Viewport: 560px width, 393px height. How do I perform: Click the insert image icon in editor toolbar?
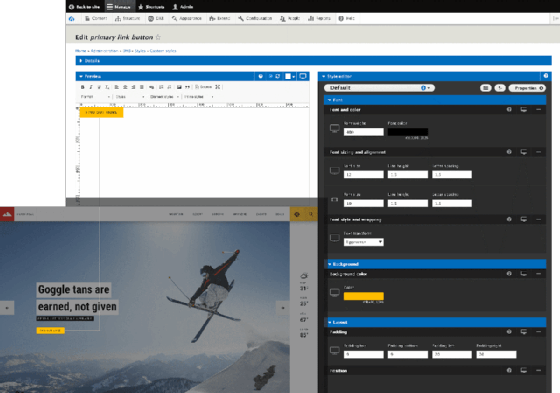coord(179,87)
